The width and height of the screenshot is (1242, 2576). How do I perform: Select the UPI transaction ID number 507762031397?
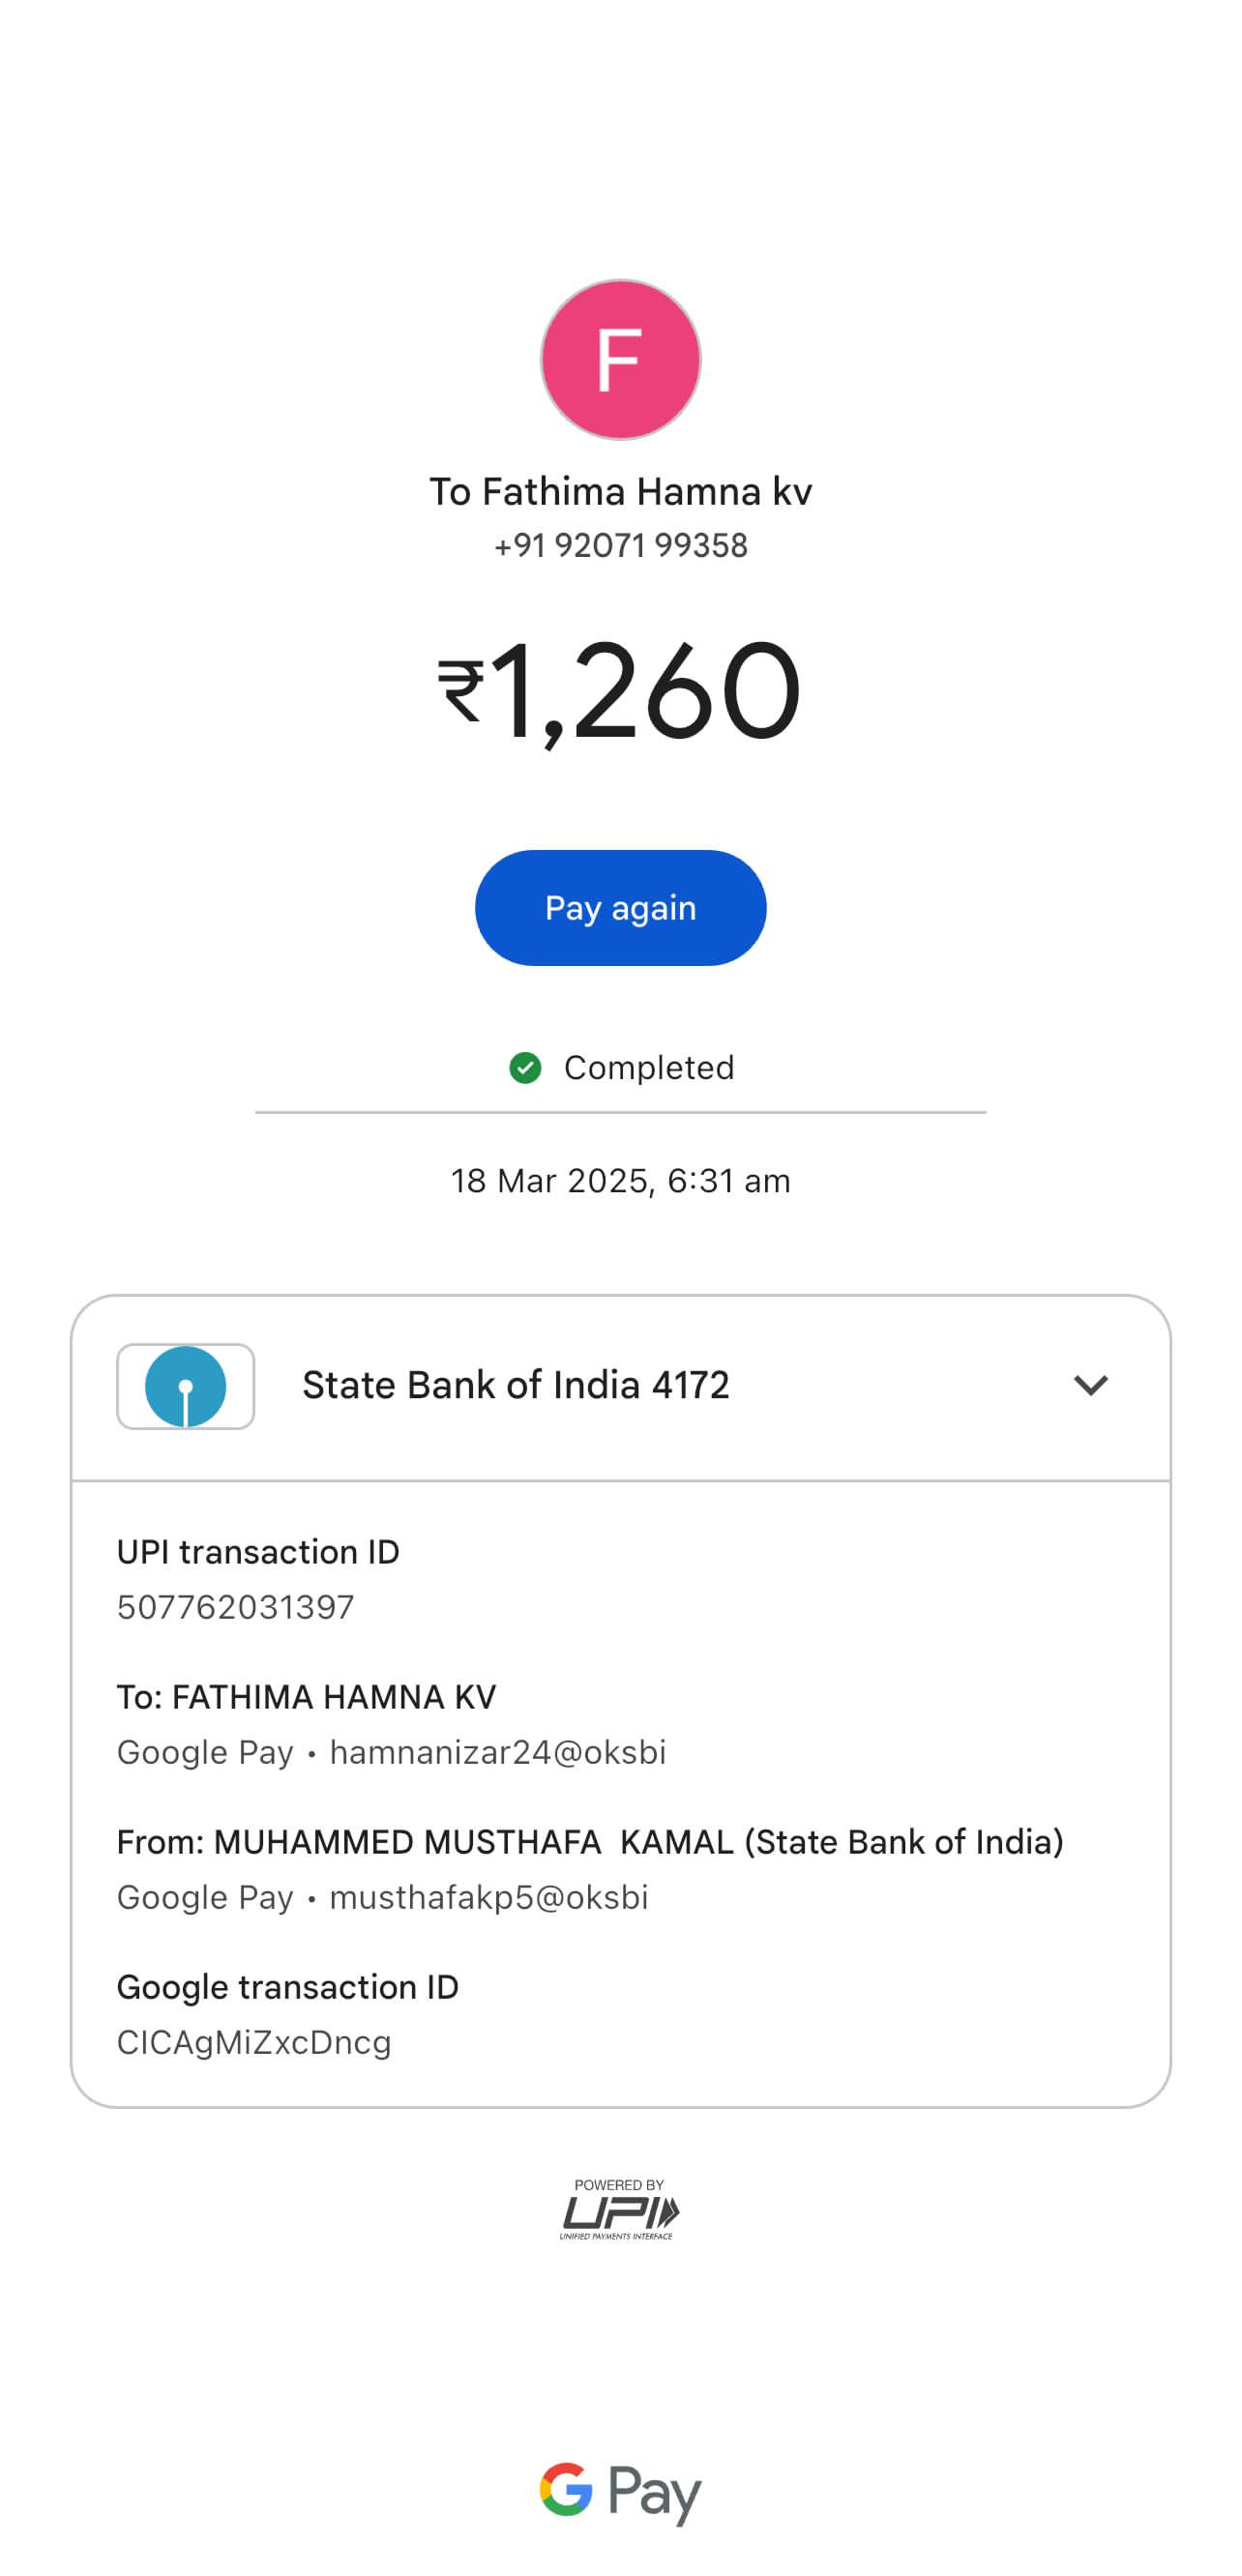(x=235, y=1607)
